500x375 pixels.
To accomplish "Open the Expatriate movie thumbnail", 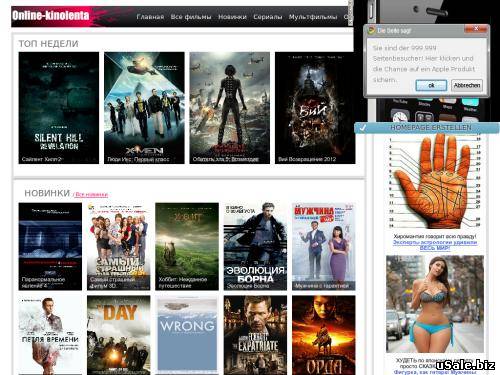I will coord(255,335).
